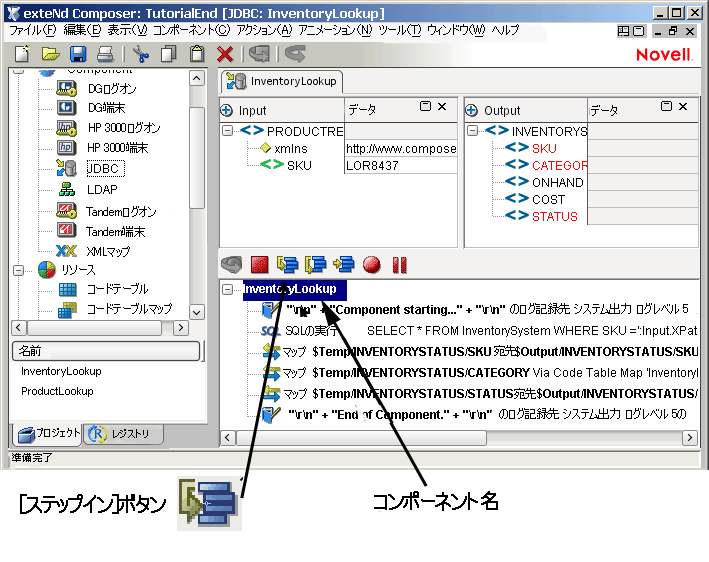Viewport: 709px width, 562px height.
Task: Select Tandem端末 component
Action: click(116, 231)
